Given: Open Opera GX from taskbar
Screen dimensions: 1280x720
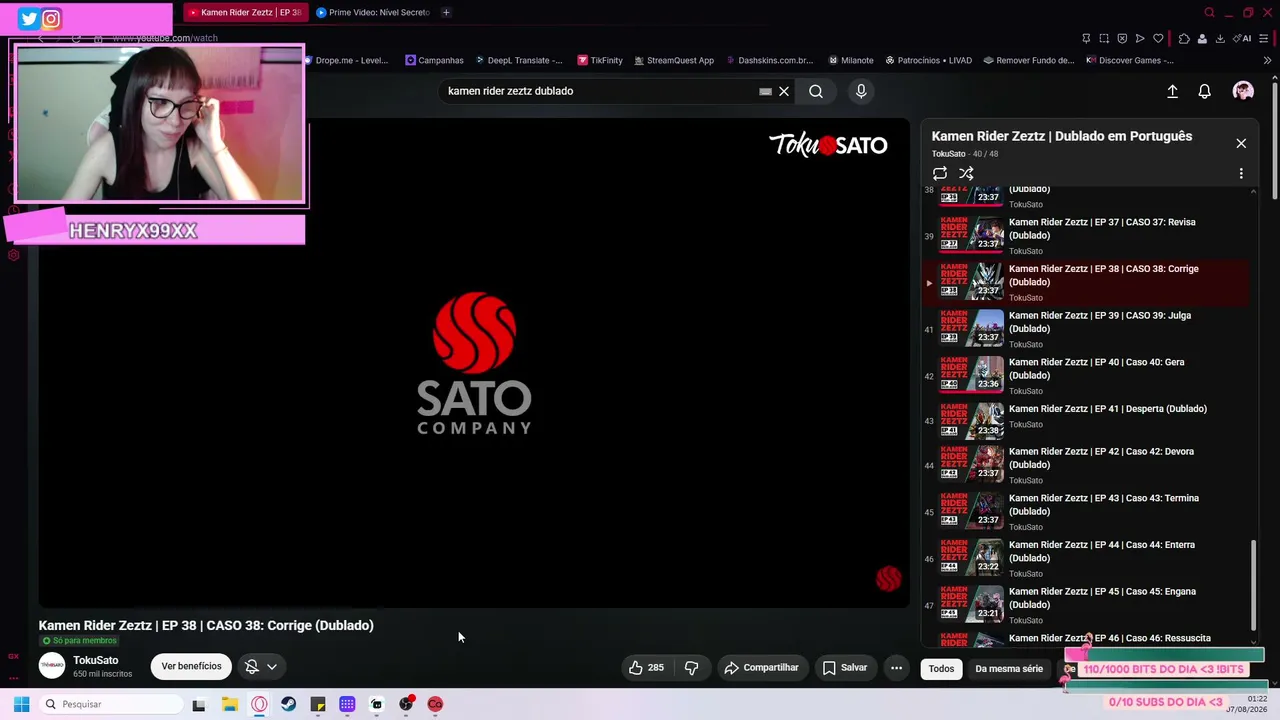Looking at the screenshot, I should (259, 704).
